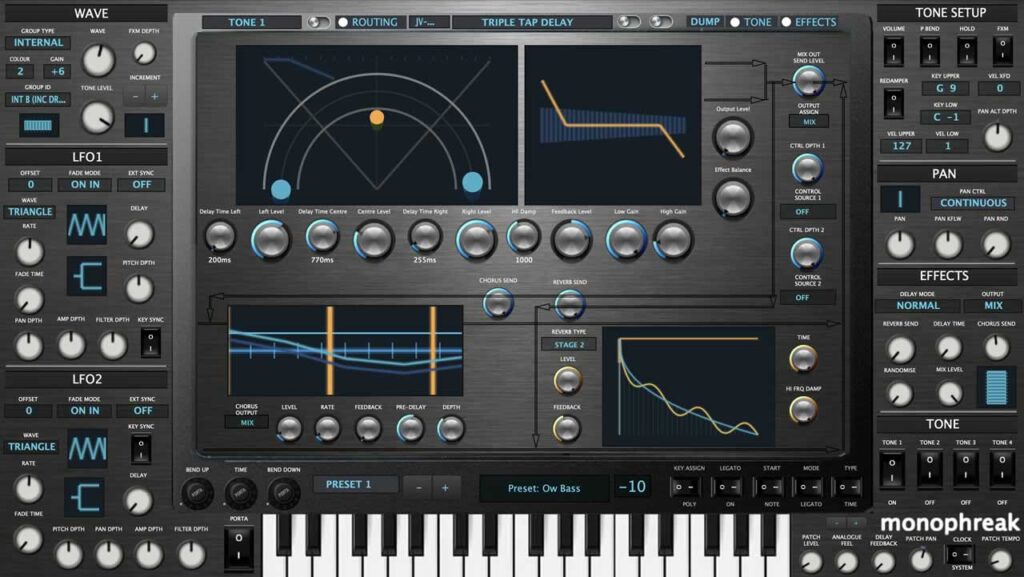Expand the Reverb Type STAGE 2 selector
Image resolution: width=1024 pixels, height=577 pixels.
click(574, 344)
